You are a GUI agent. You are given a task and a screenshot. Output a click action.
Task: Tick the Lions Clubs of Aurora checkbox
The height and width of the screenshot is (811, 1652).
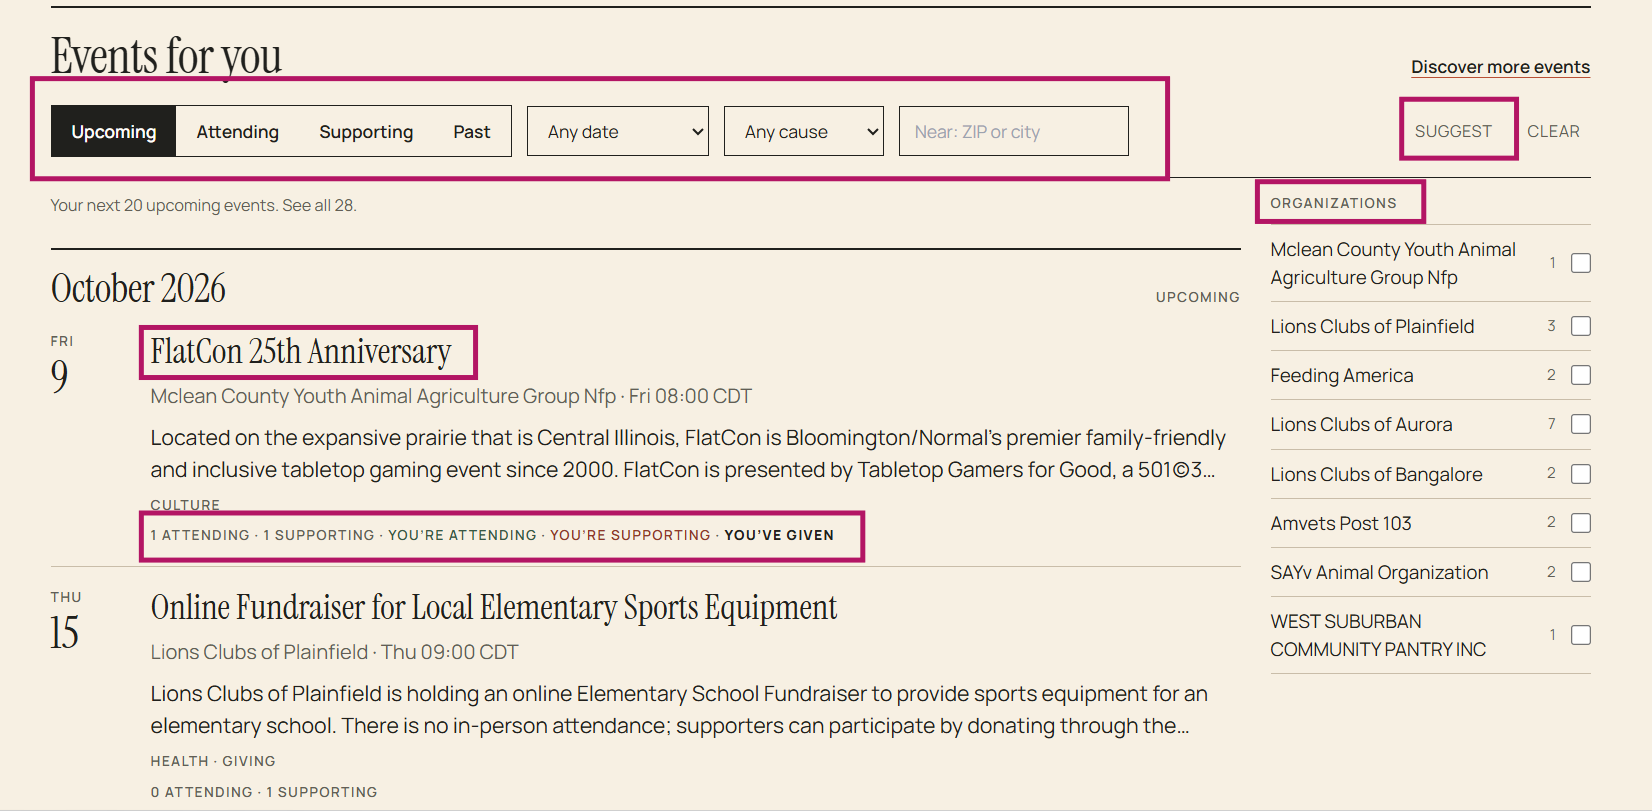click(x=1581, y=424)
